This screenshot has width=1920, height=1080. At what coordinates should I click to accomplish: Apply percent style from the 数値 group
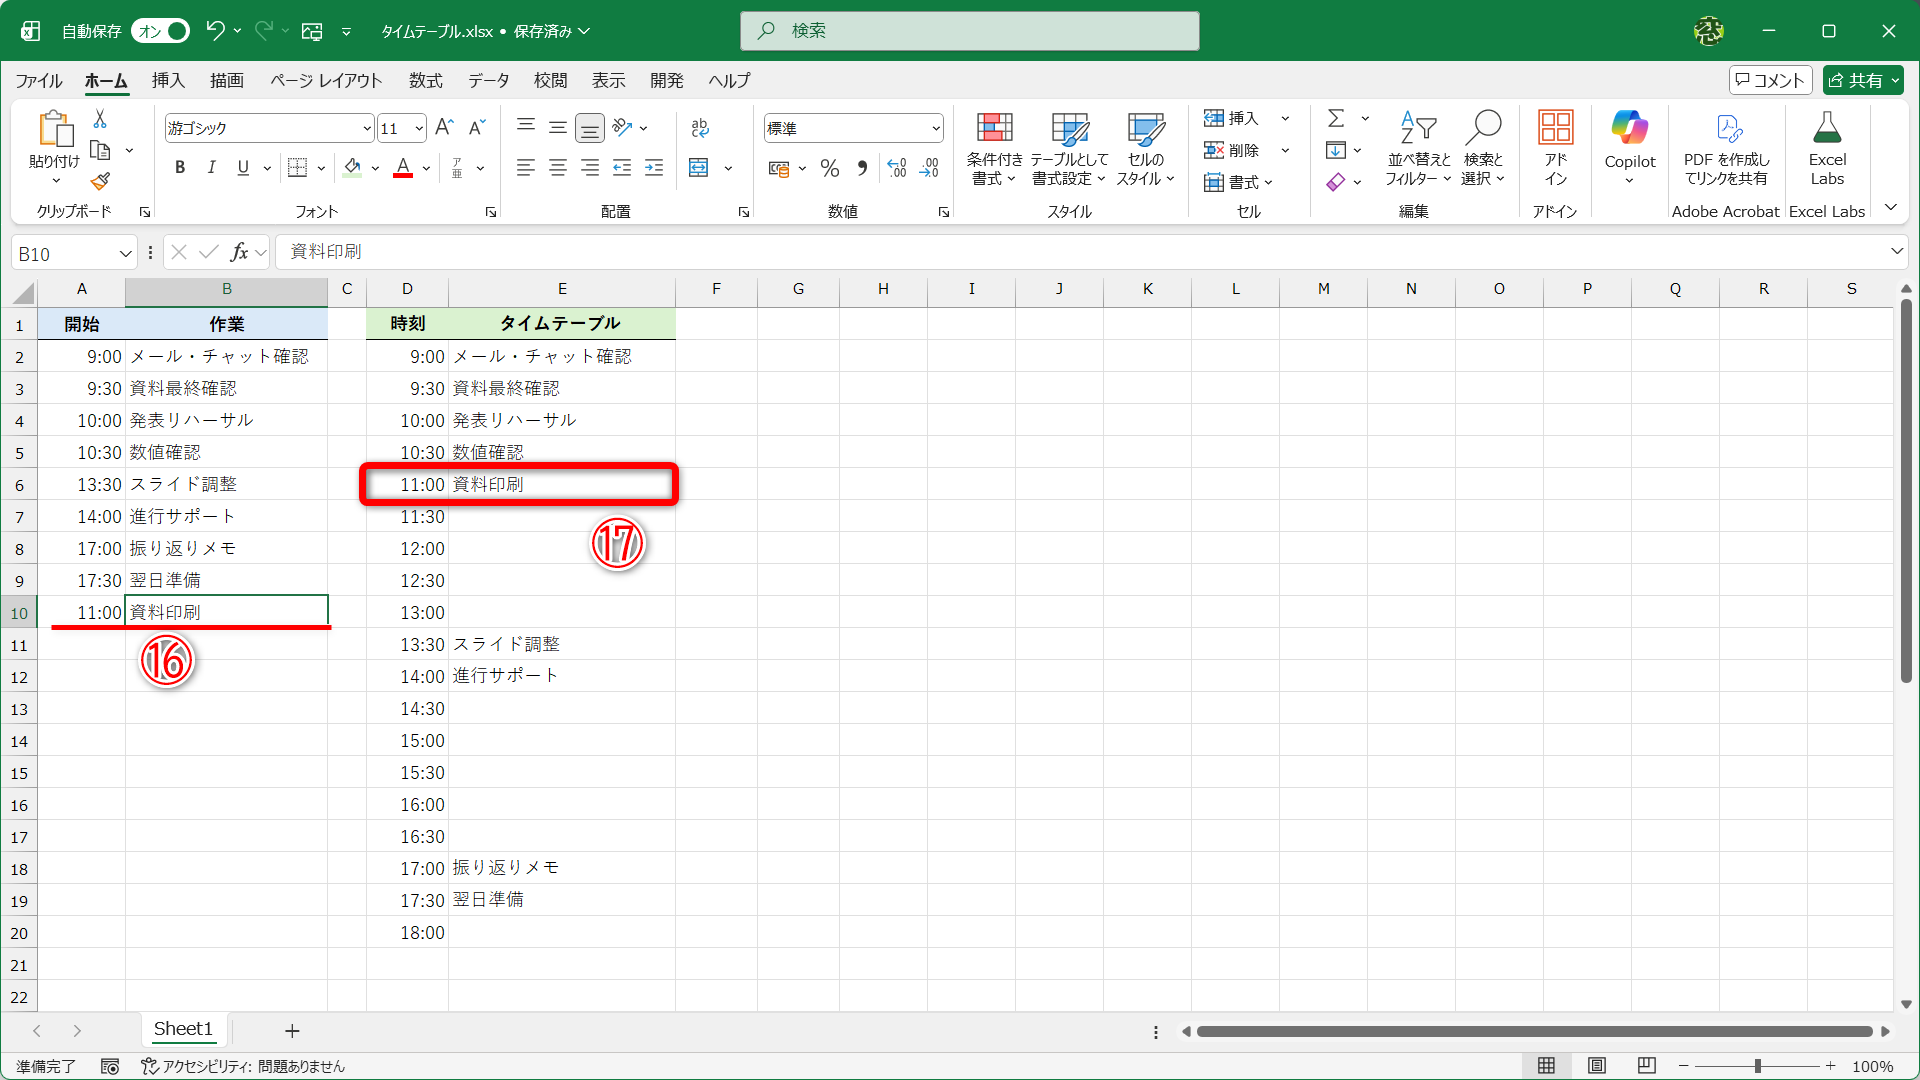(829, 168)
